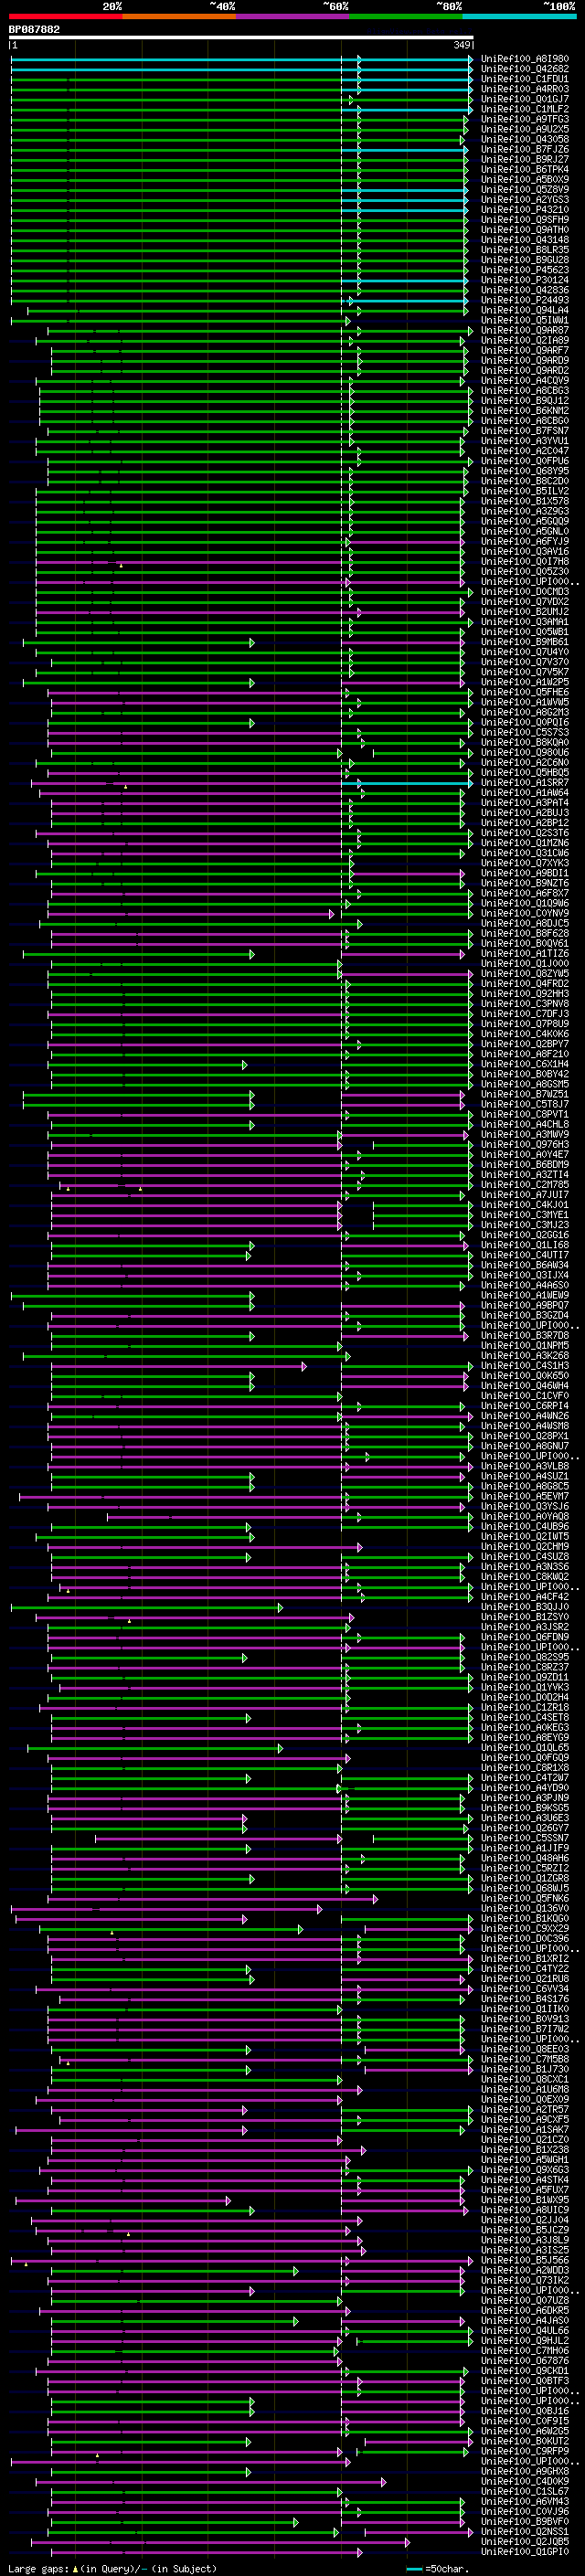Click the cyan ~100% identity legend segment
The width and height of the screenshot is (585, 2576).
click(x=519, y=16)
